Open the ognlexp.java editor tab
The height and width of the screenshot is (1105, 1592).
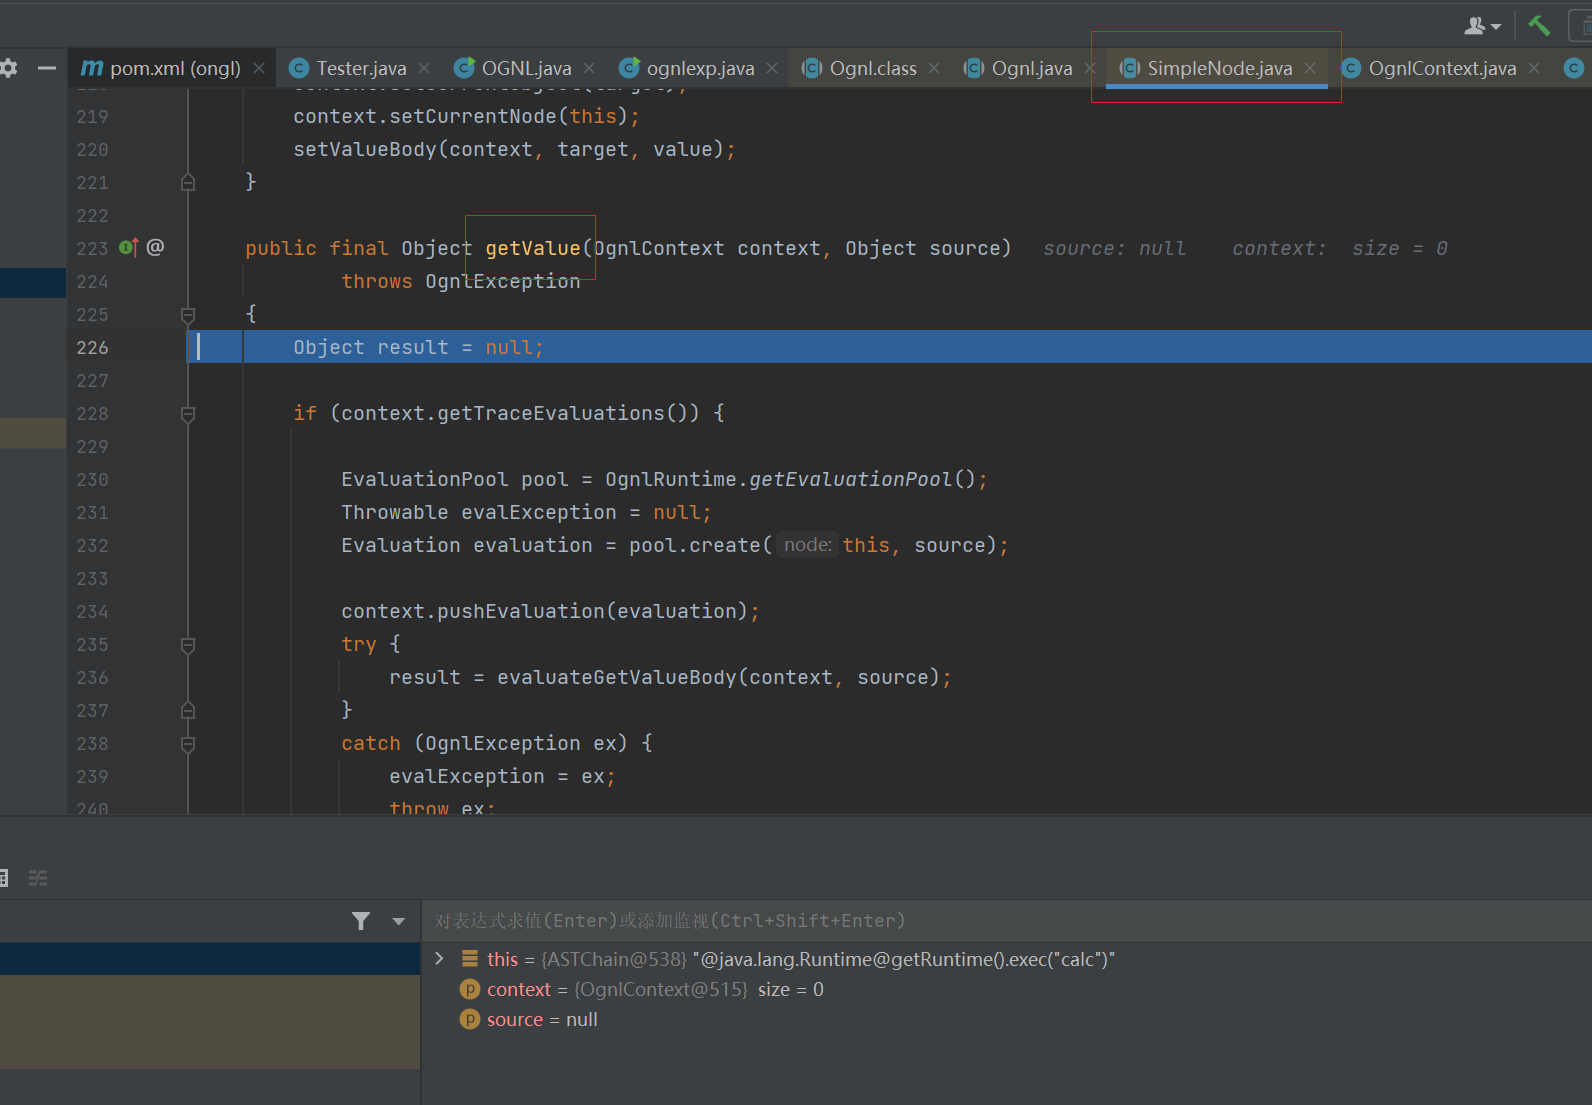pyautogui.click(x=687, y=68)
